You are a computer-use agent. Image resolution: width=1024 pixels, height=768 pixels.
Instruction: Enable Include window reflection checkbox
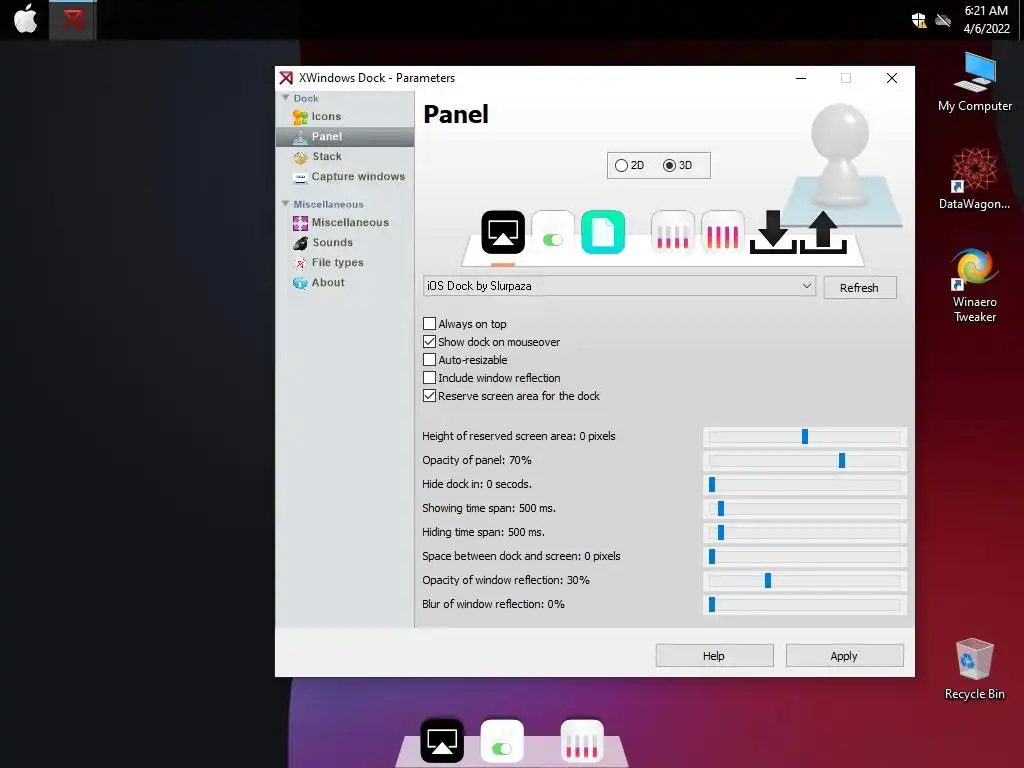coord(429,377)
